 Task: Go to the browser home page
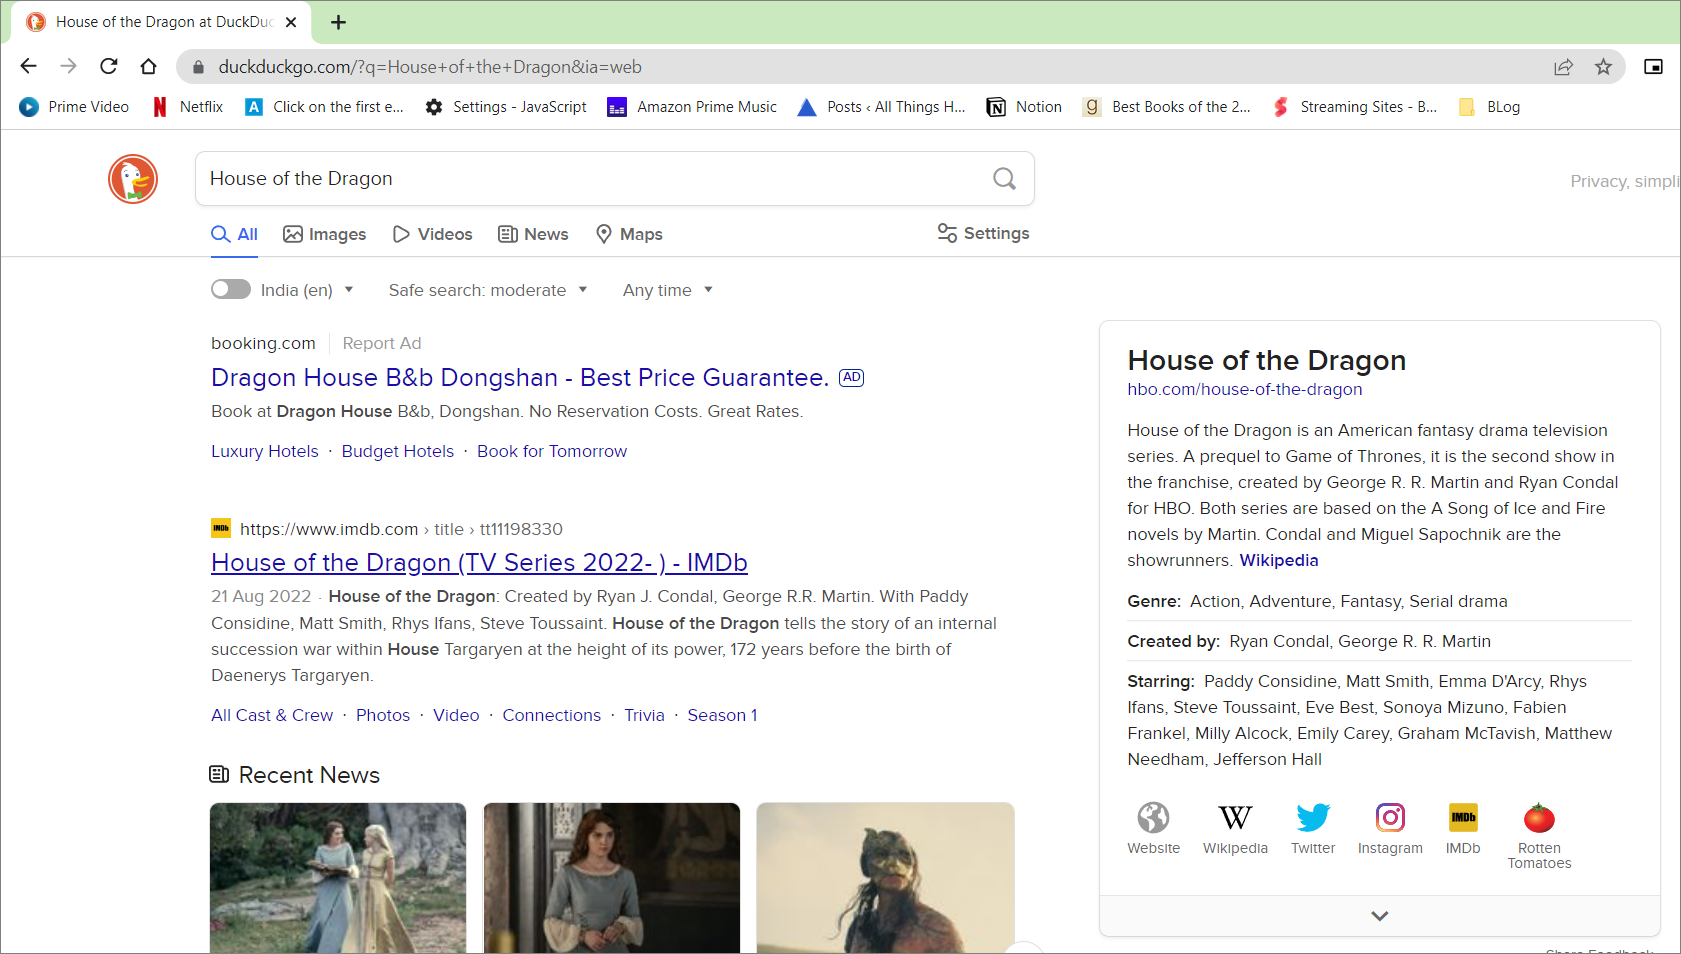(149, 66)
